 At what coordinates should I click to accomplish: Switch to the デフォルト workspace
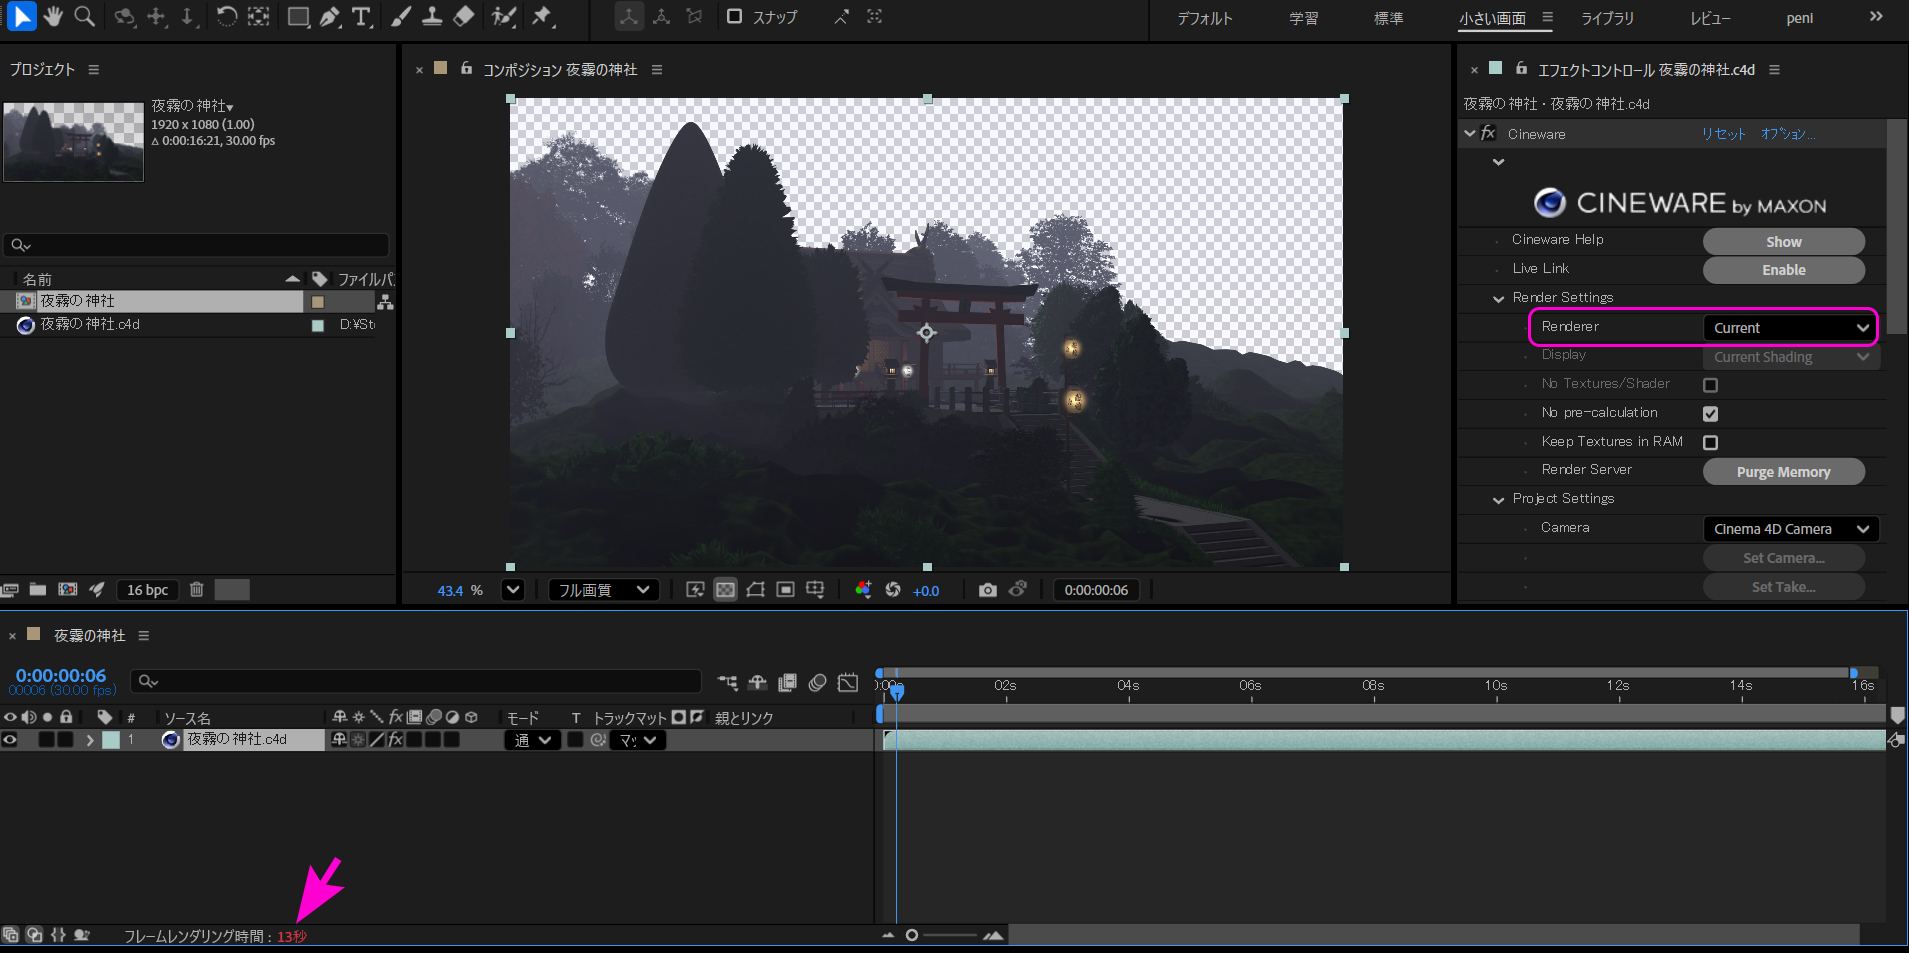pos(1204,18)
